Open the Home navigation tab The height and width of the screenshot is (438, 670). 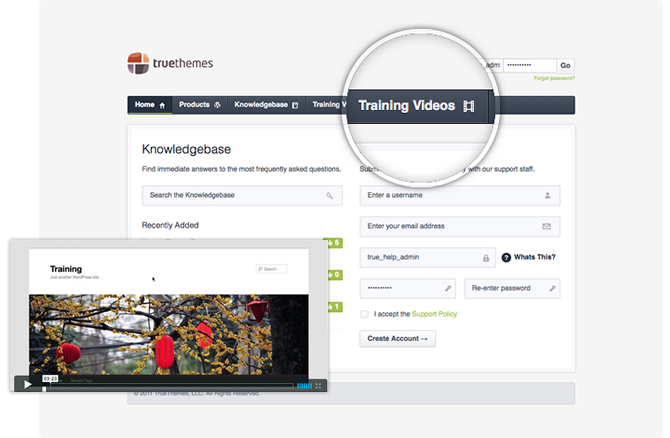pos(149,104)
